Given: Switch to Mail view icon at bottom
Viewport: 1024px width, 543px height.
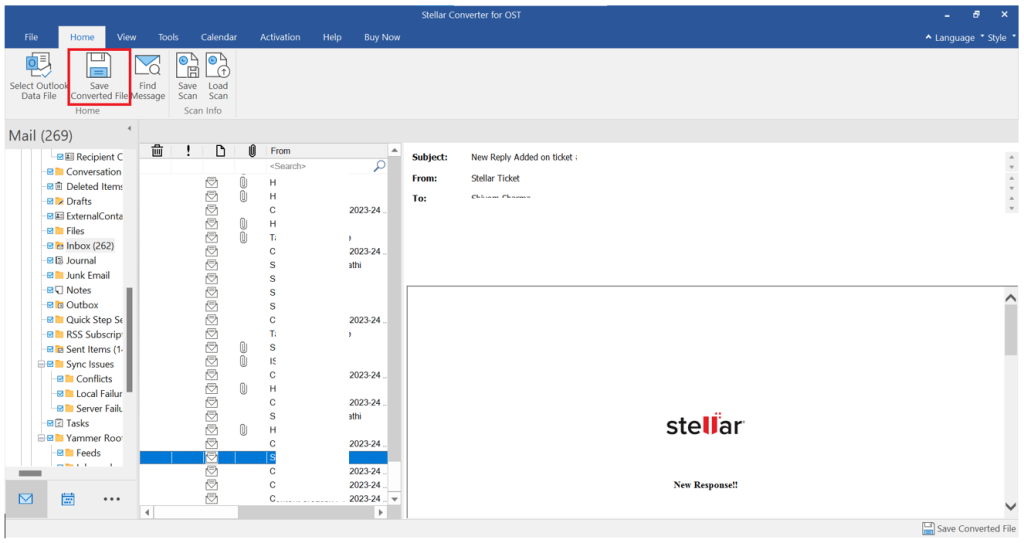Looking at the screenshot, I should (25, 499).
